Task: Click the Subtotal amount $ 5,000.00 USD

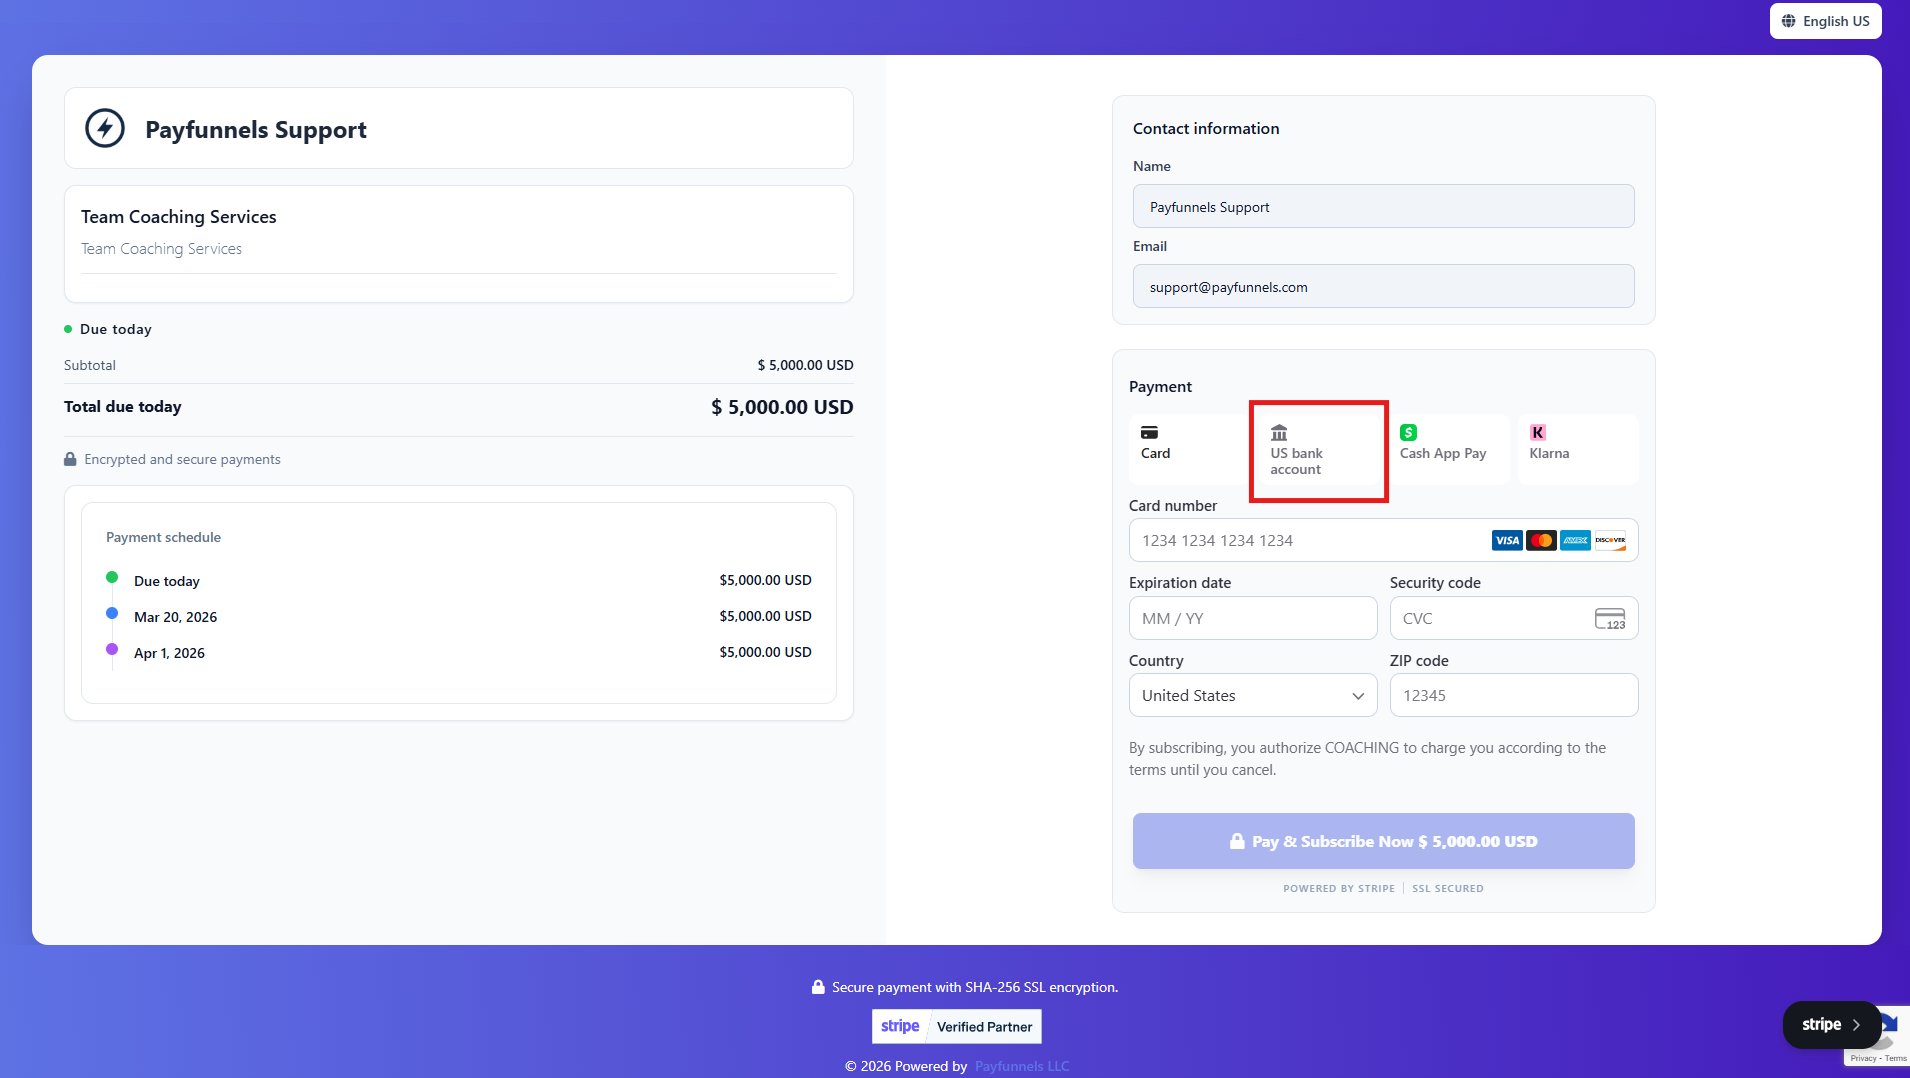Action: pos(806,365)
